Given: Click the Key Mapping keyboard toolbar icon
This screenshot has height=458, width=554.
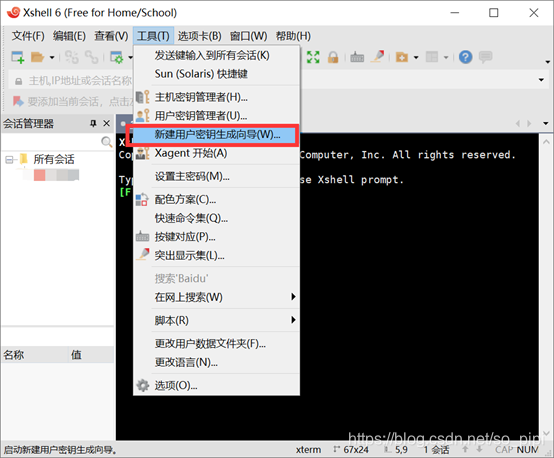Looking at the screenshot, I should pos(357,57).
